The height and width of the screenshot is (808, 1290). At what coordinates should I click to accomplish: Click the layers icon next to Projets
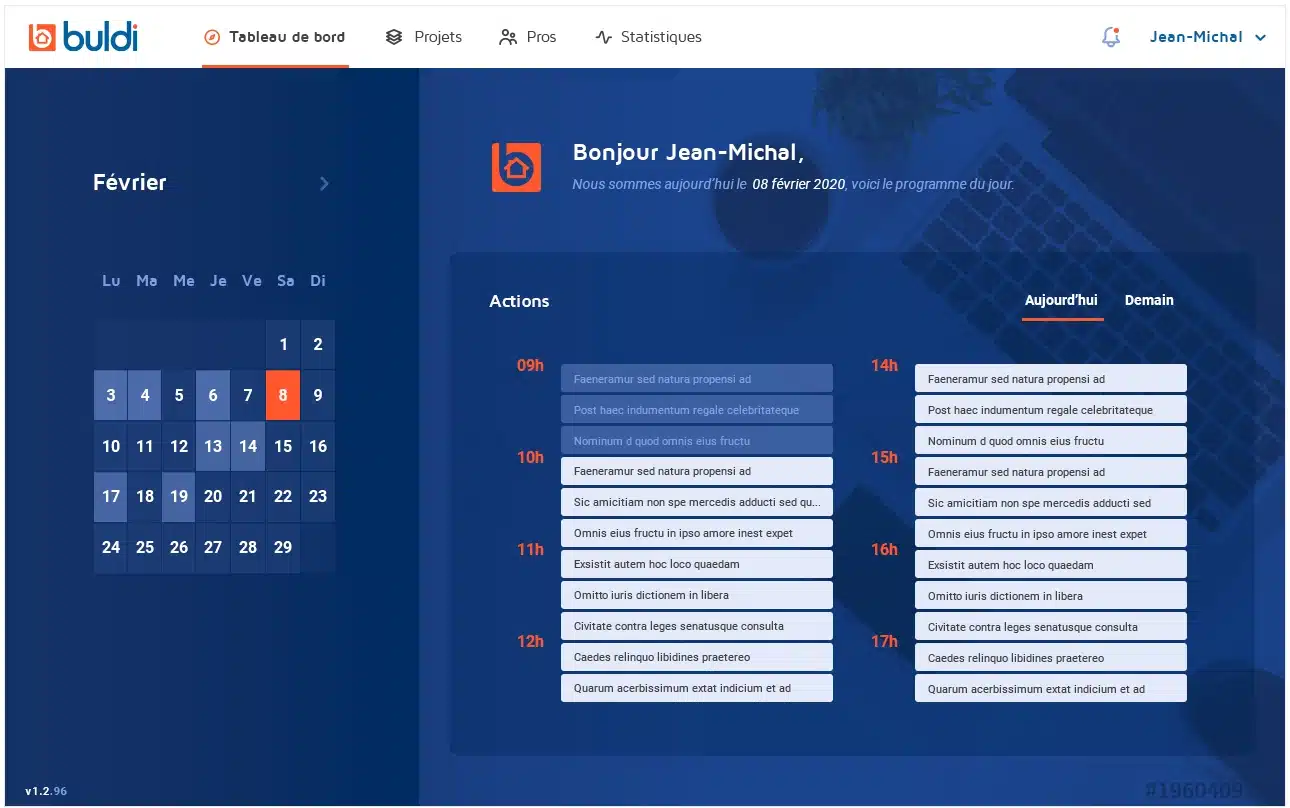click(x=394, y=37)
